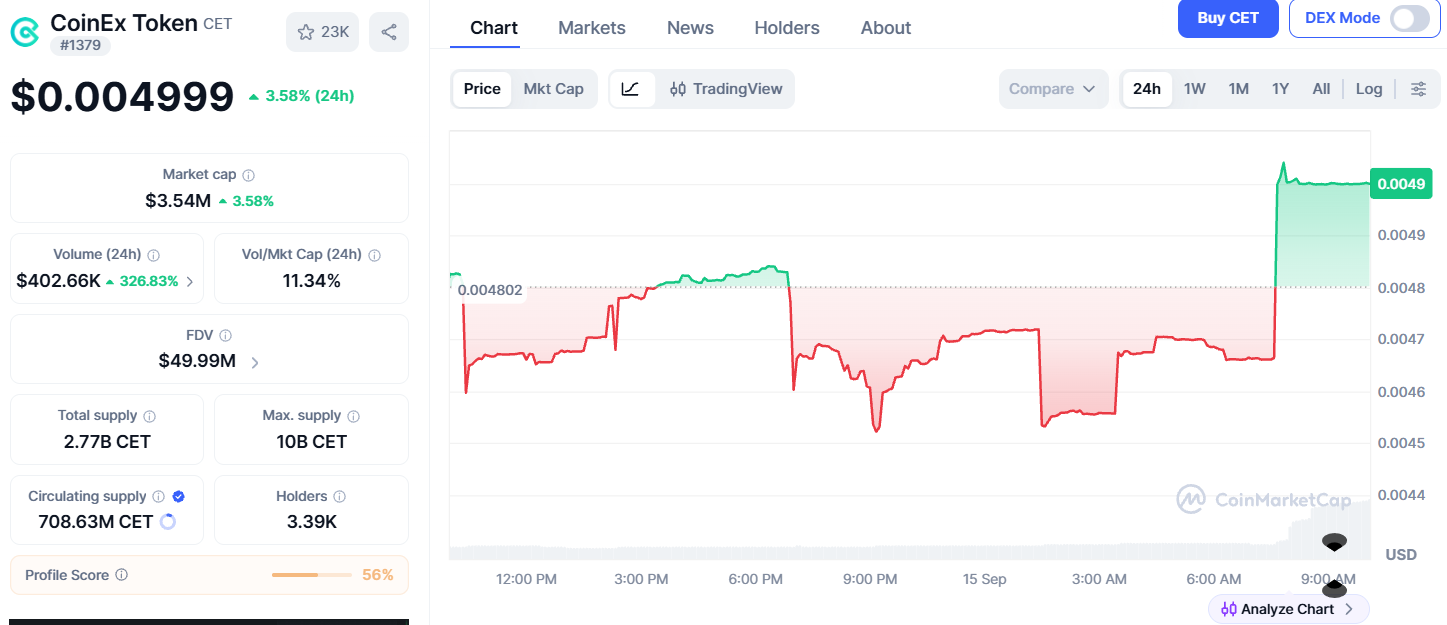The width and height of the screenshot is (1447, 625).
Task: Switch chart to Mkt Cap view
Action: pyautogui.click(x=553, y=89)
